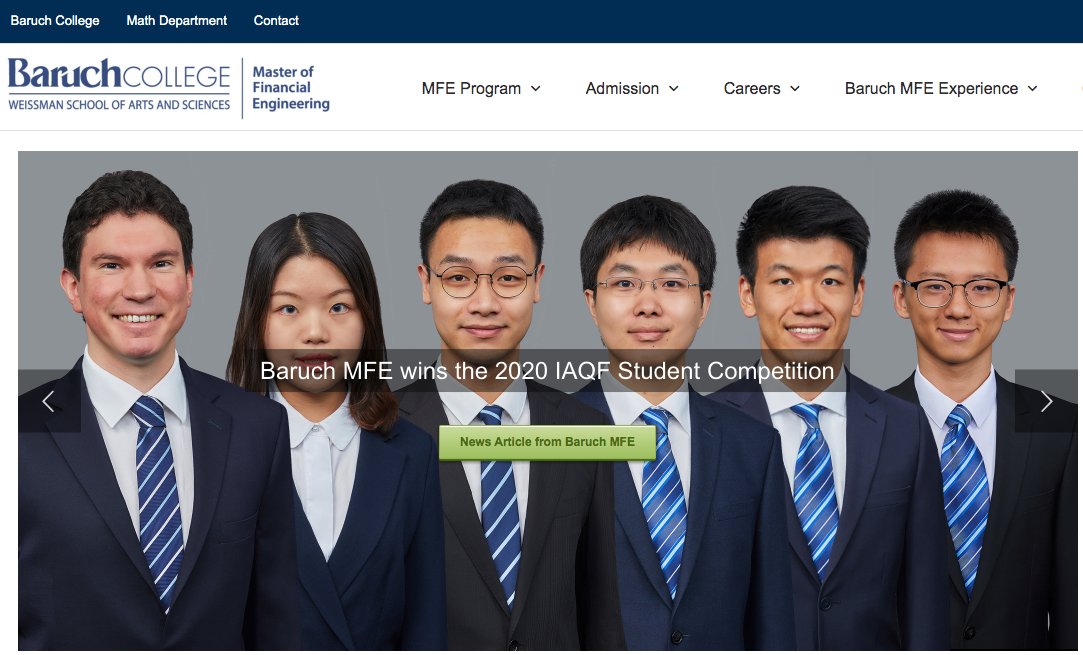Click the chevron next to MFE Program
The height and width of the screenshot is (655, 1083).
point(536,89)
